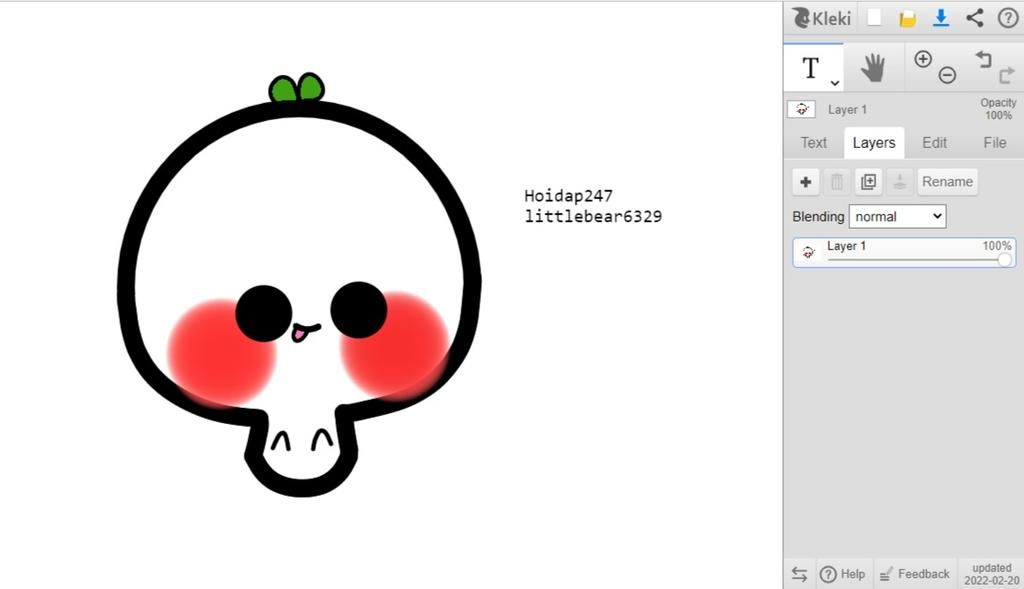Select the Text tool

coord(810,67)
